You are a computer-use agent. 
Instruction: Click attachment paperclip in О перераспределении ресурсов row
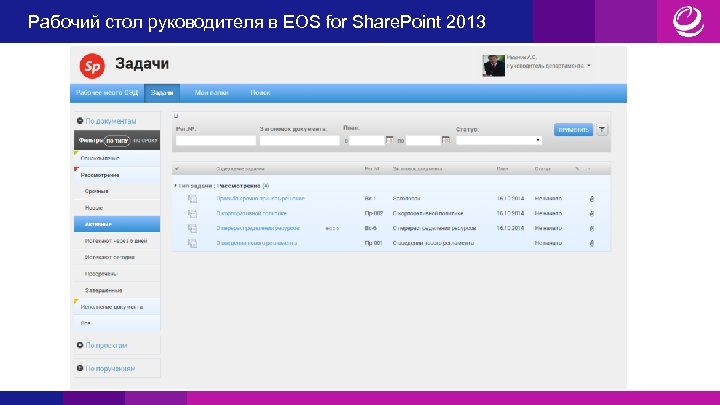click(x=591, y=228)
